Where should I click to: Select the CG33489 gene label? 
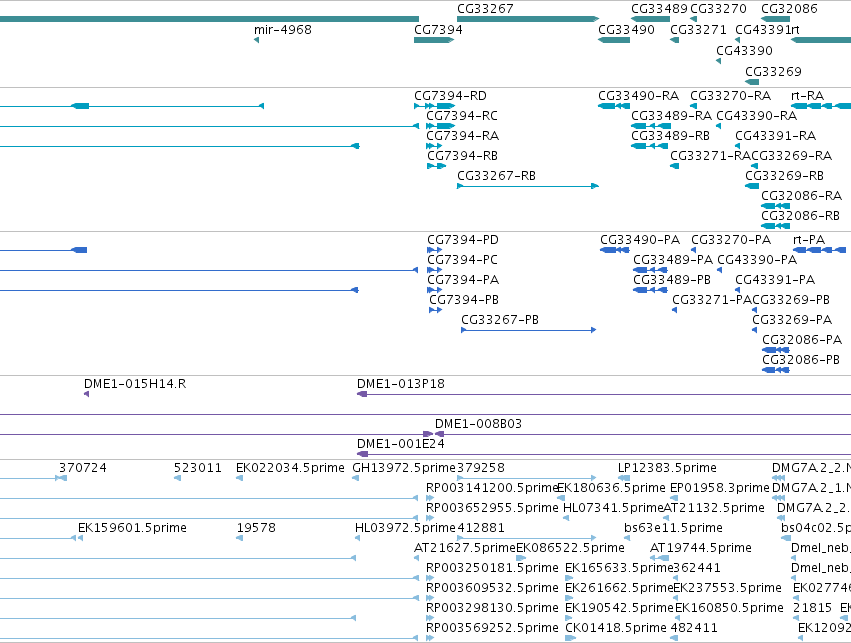[x=659, y=9]
